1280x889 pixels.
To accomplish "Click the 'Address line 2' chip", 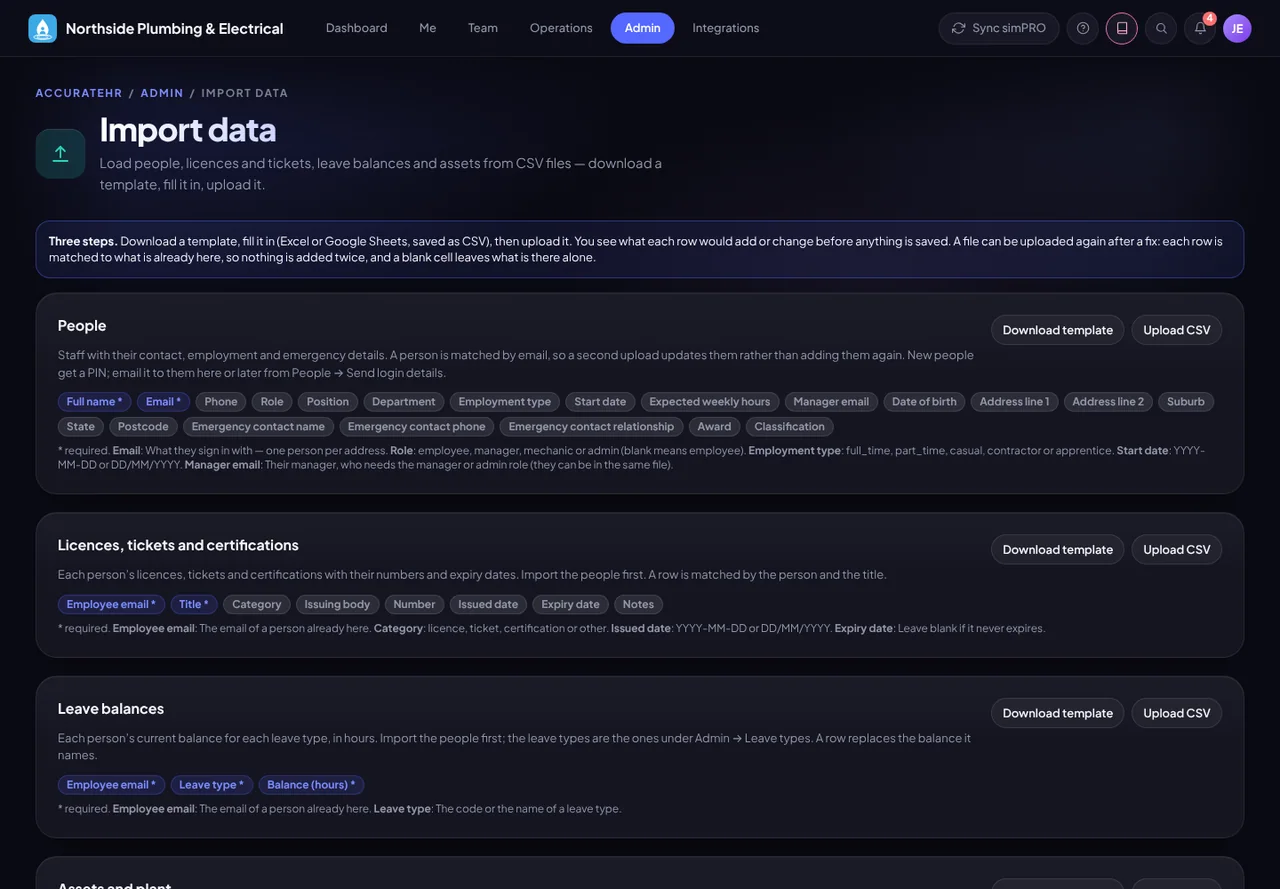I will coord(1108,402).
